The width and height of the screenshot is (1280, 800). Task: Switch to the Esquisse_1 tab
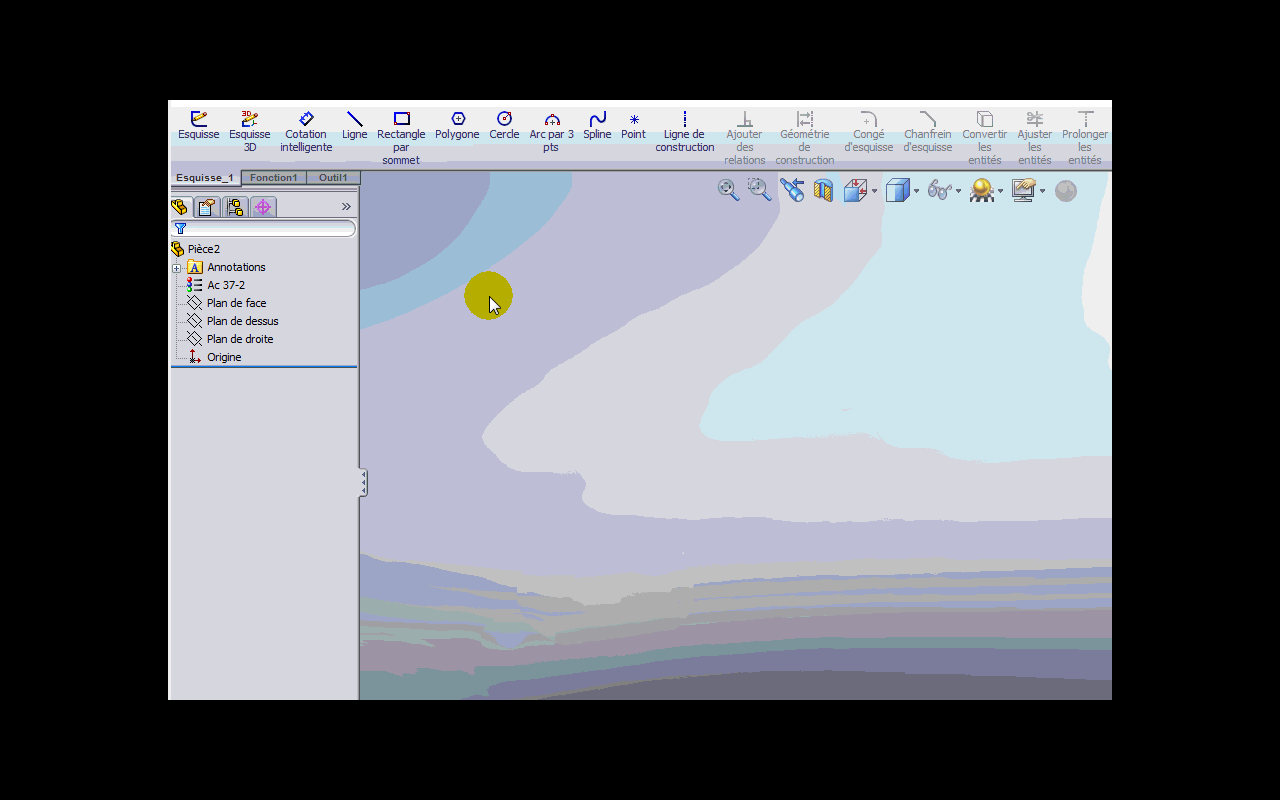(205, 178)
